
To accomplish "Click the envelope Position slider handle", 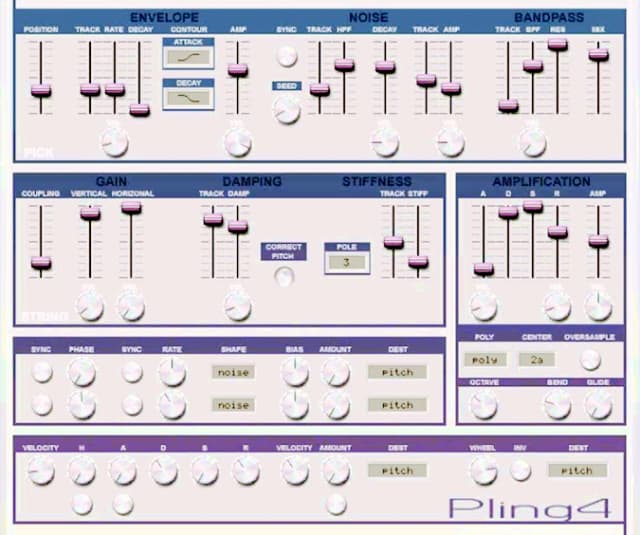I will 41,90.
